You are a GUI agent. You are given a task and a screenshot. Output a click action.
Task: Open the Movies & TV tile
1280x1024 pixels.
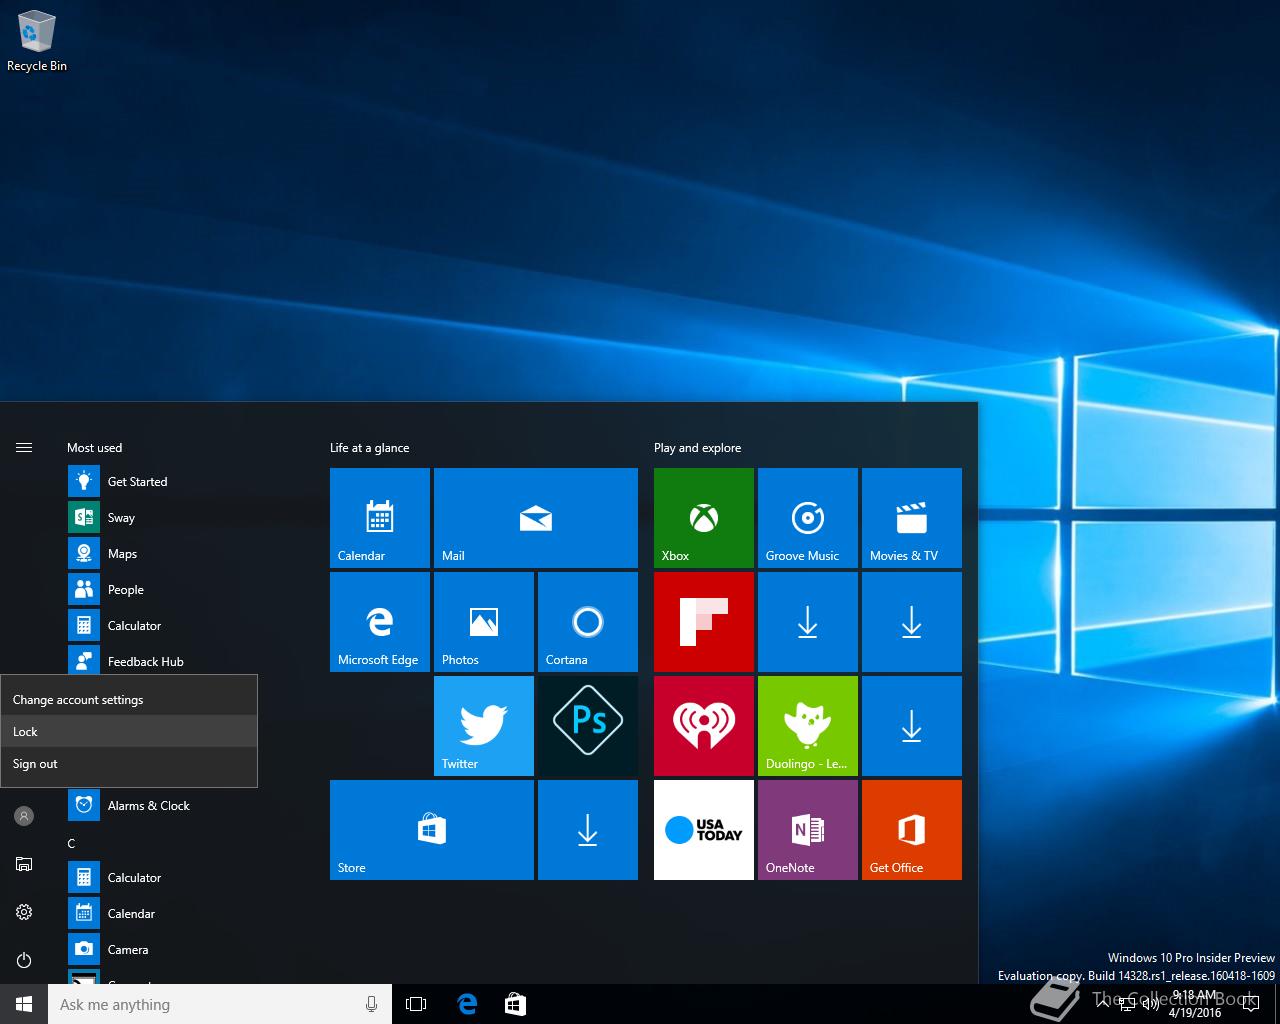(912, 518)
